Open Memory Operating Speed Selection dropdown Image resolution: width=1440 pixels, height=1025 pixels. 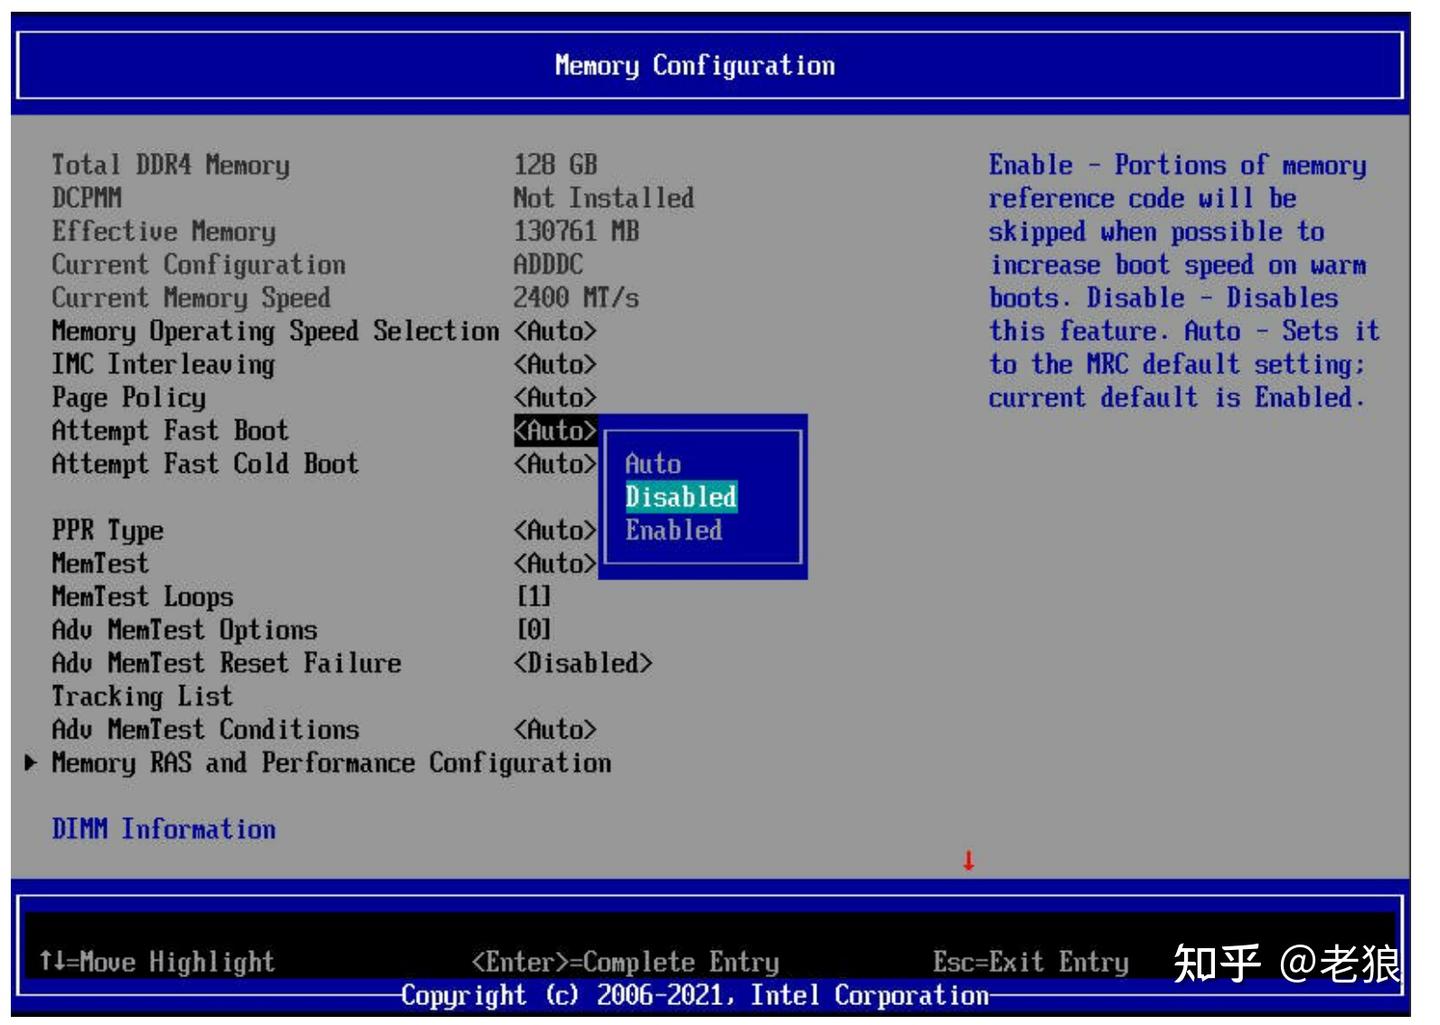tap(555, 331)
